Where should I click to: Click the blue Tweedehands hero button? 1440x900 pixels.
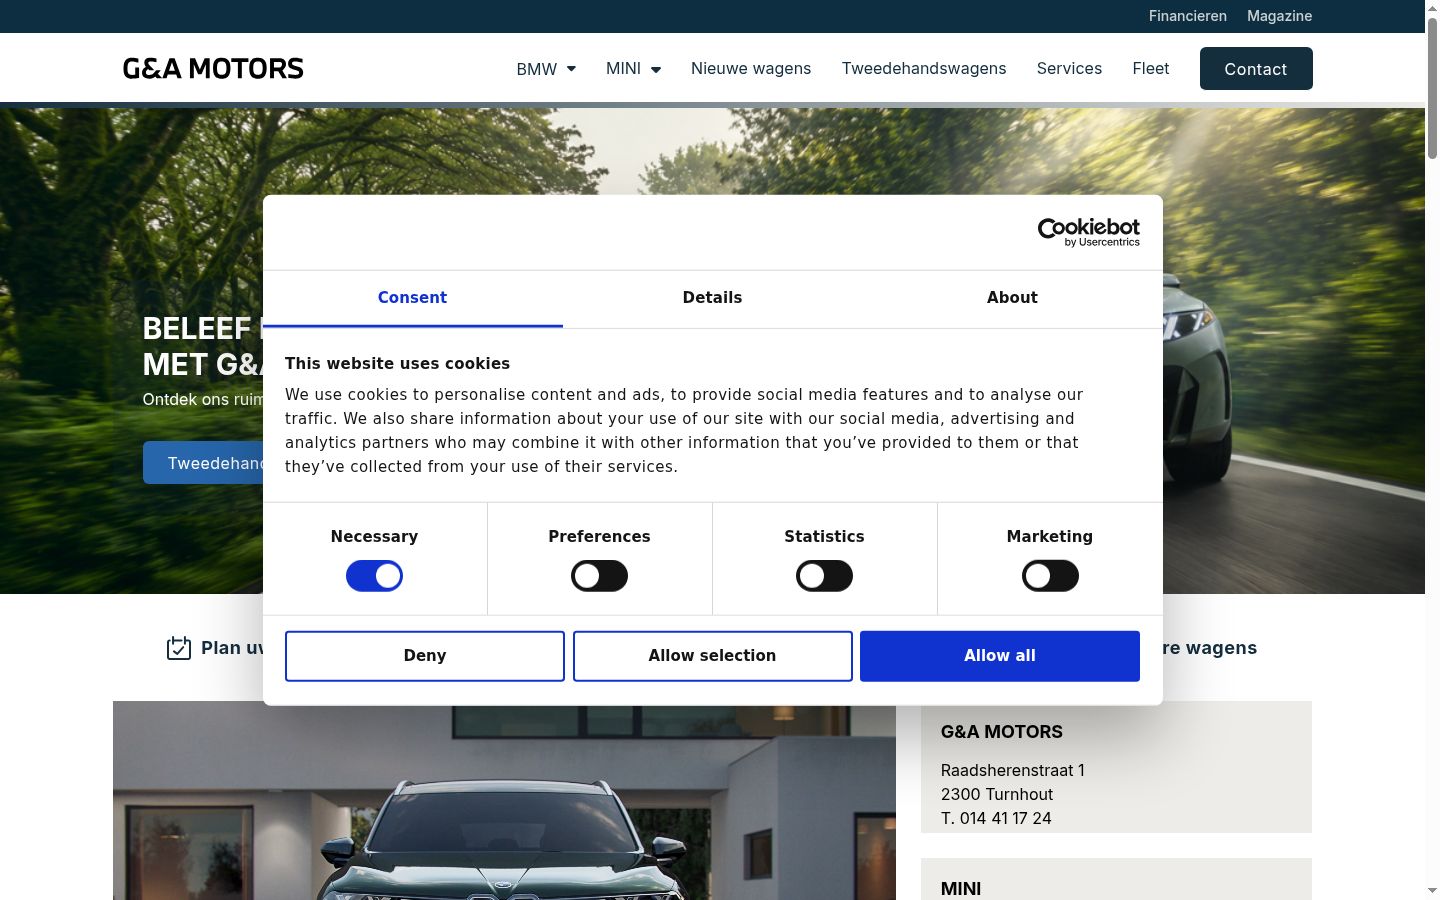pyautogui.click(x=204, y=463)
